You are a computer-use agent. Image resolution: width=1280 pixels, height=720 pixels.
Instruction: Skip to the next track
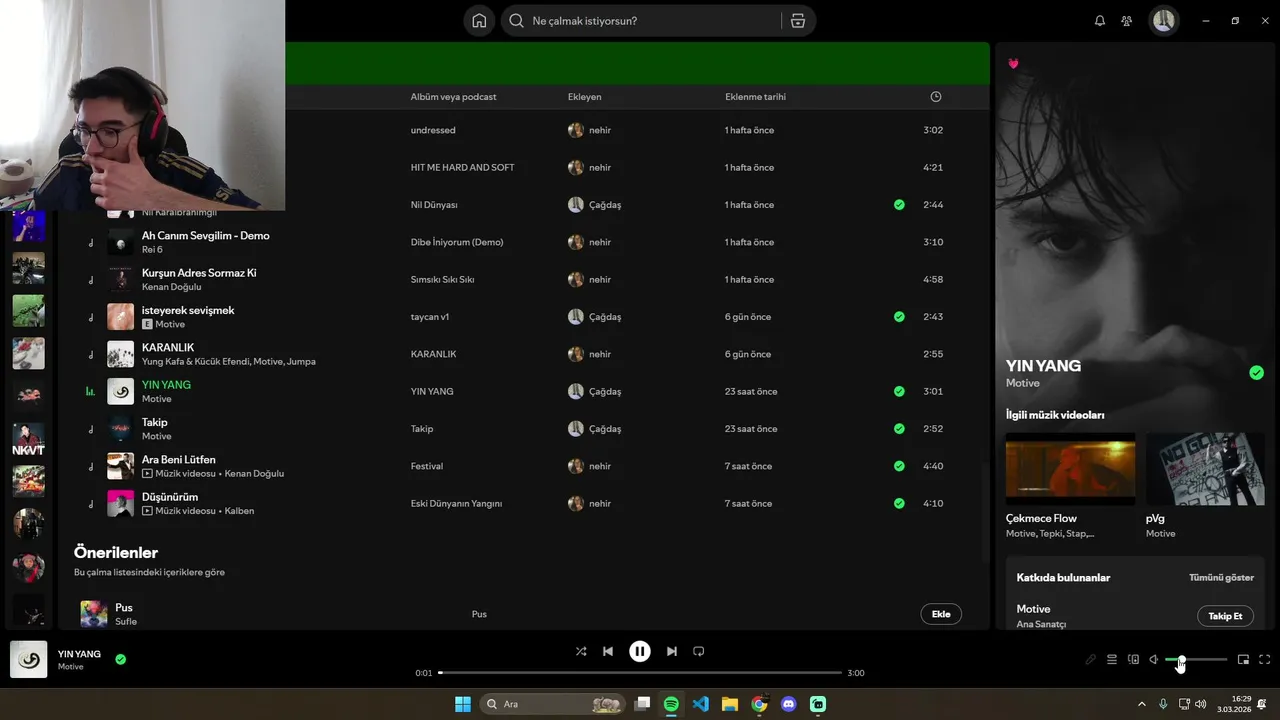(x=672, y=651)
